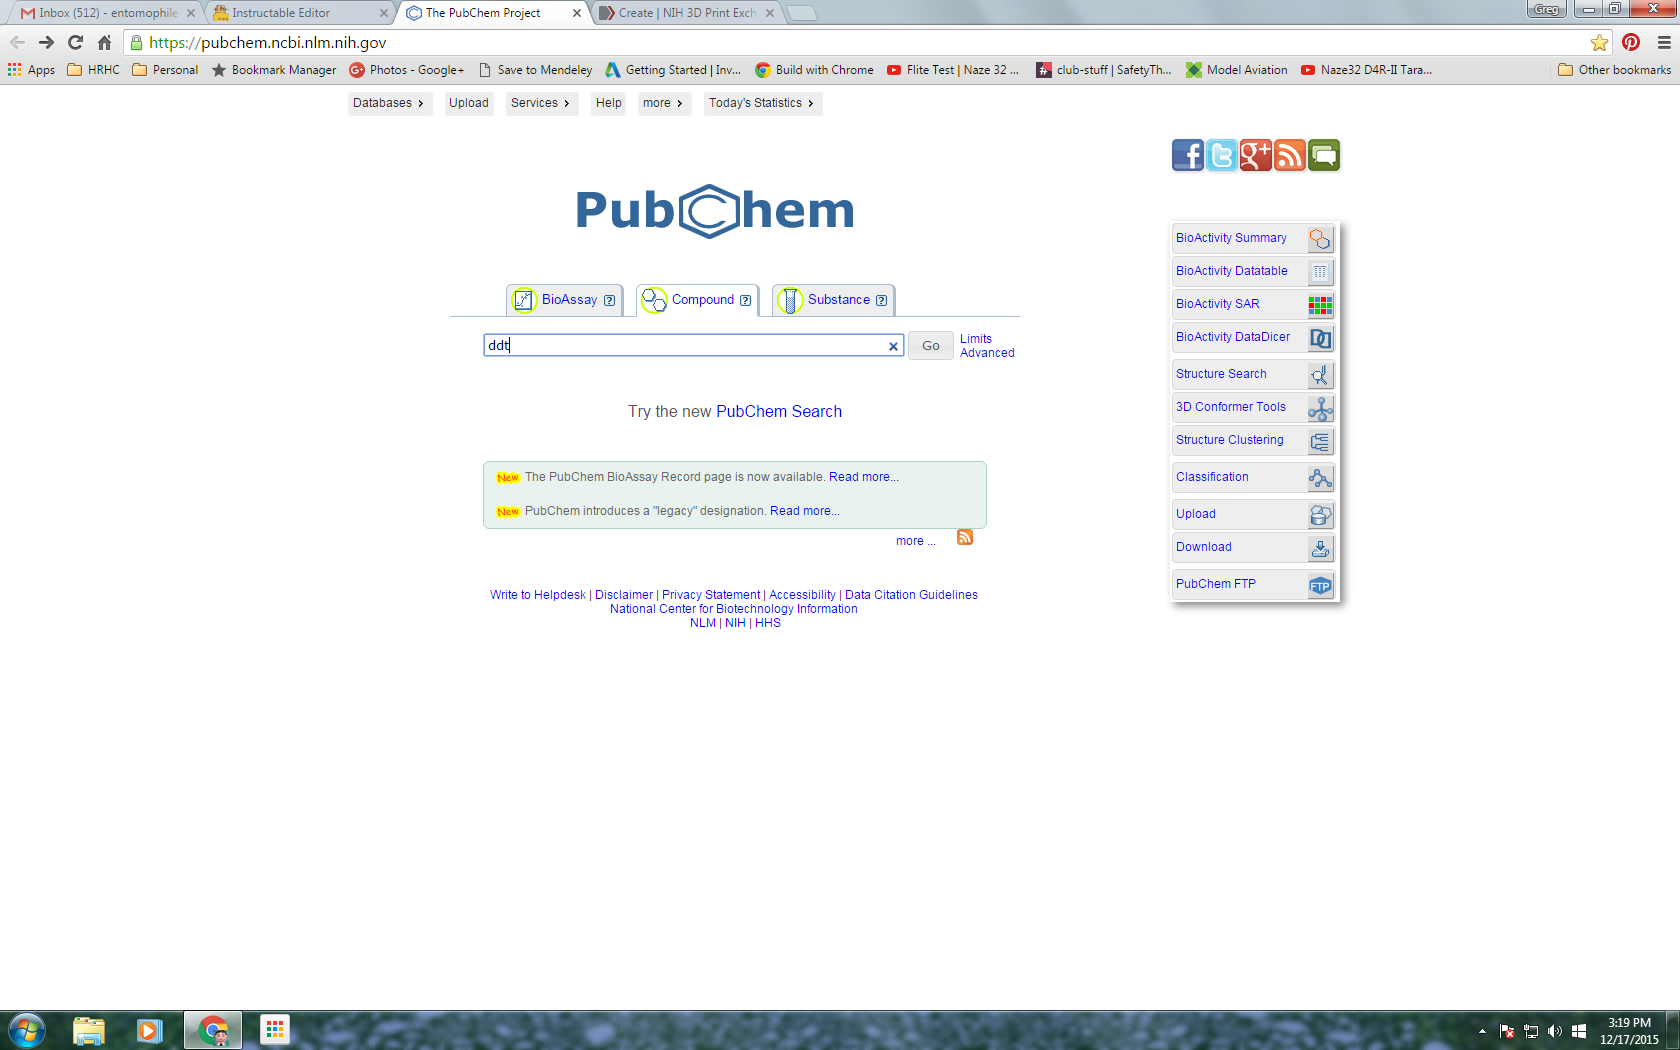Show hidden tray icons arrow
The width and height of the screenshot is (1680, 1050).
tap(1482, 1031)
